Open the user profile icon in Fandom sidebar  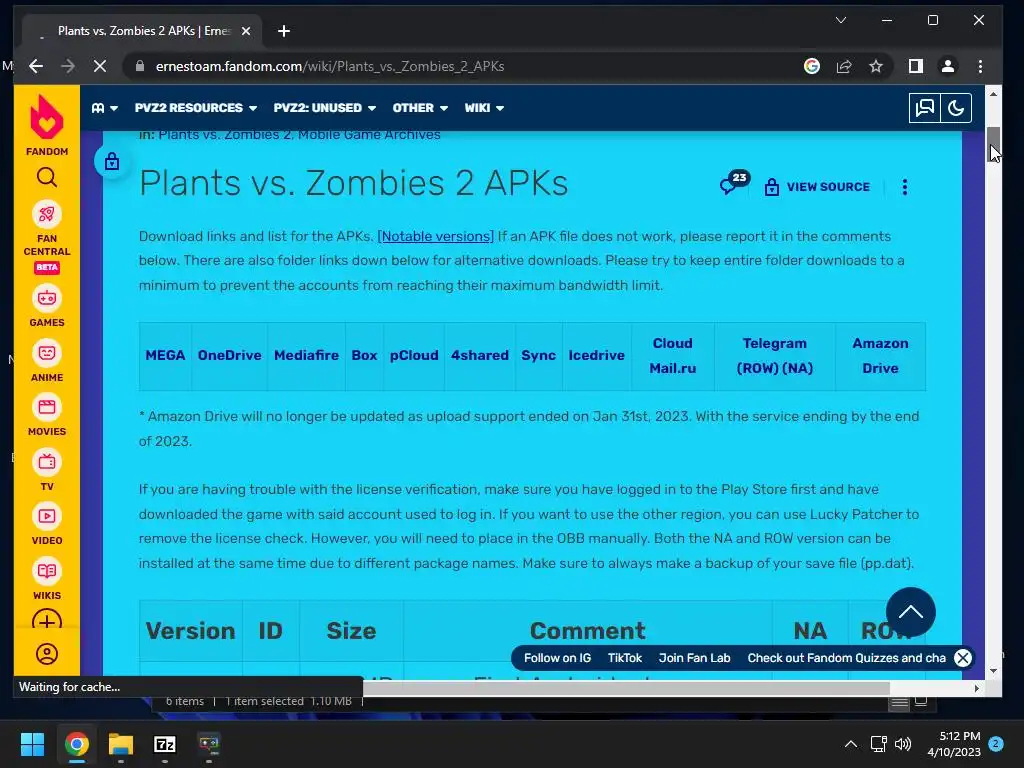point(46,654)
